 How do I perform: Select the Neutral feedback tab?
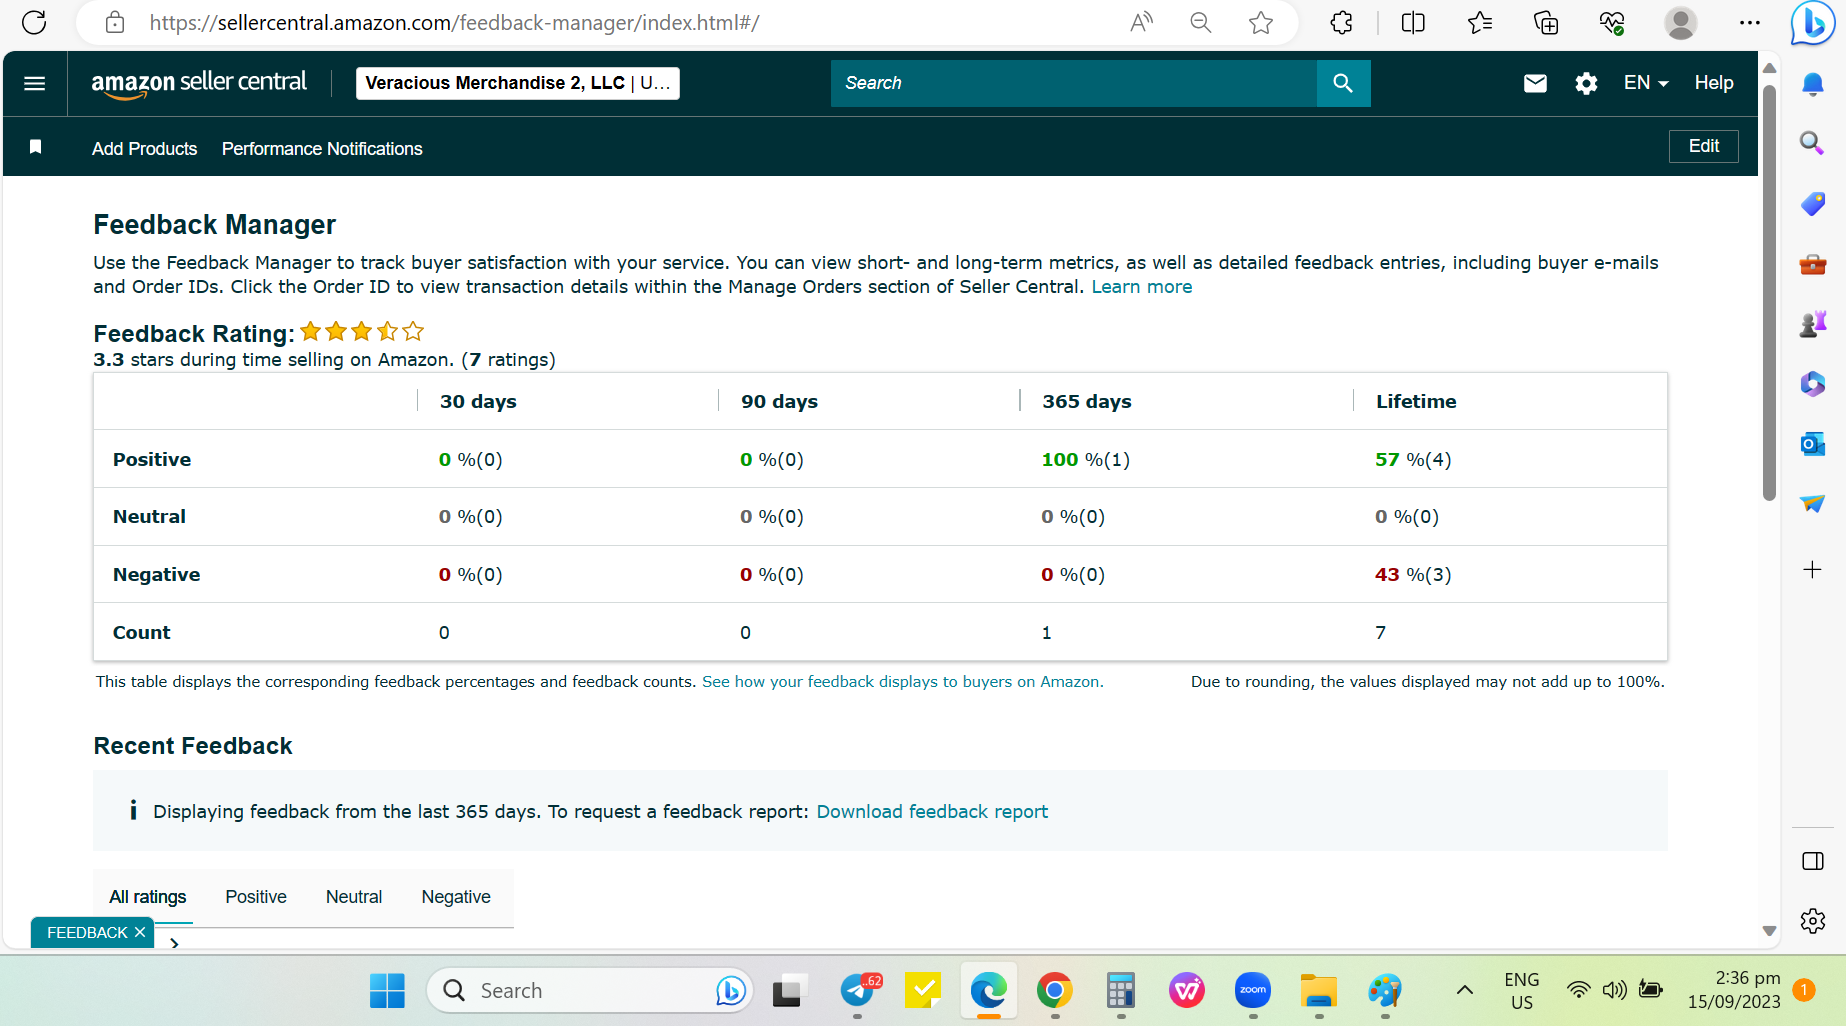pos(354,897)
